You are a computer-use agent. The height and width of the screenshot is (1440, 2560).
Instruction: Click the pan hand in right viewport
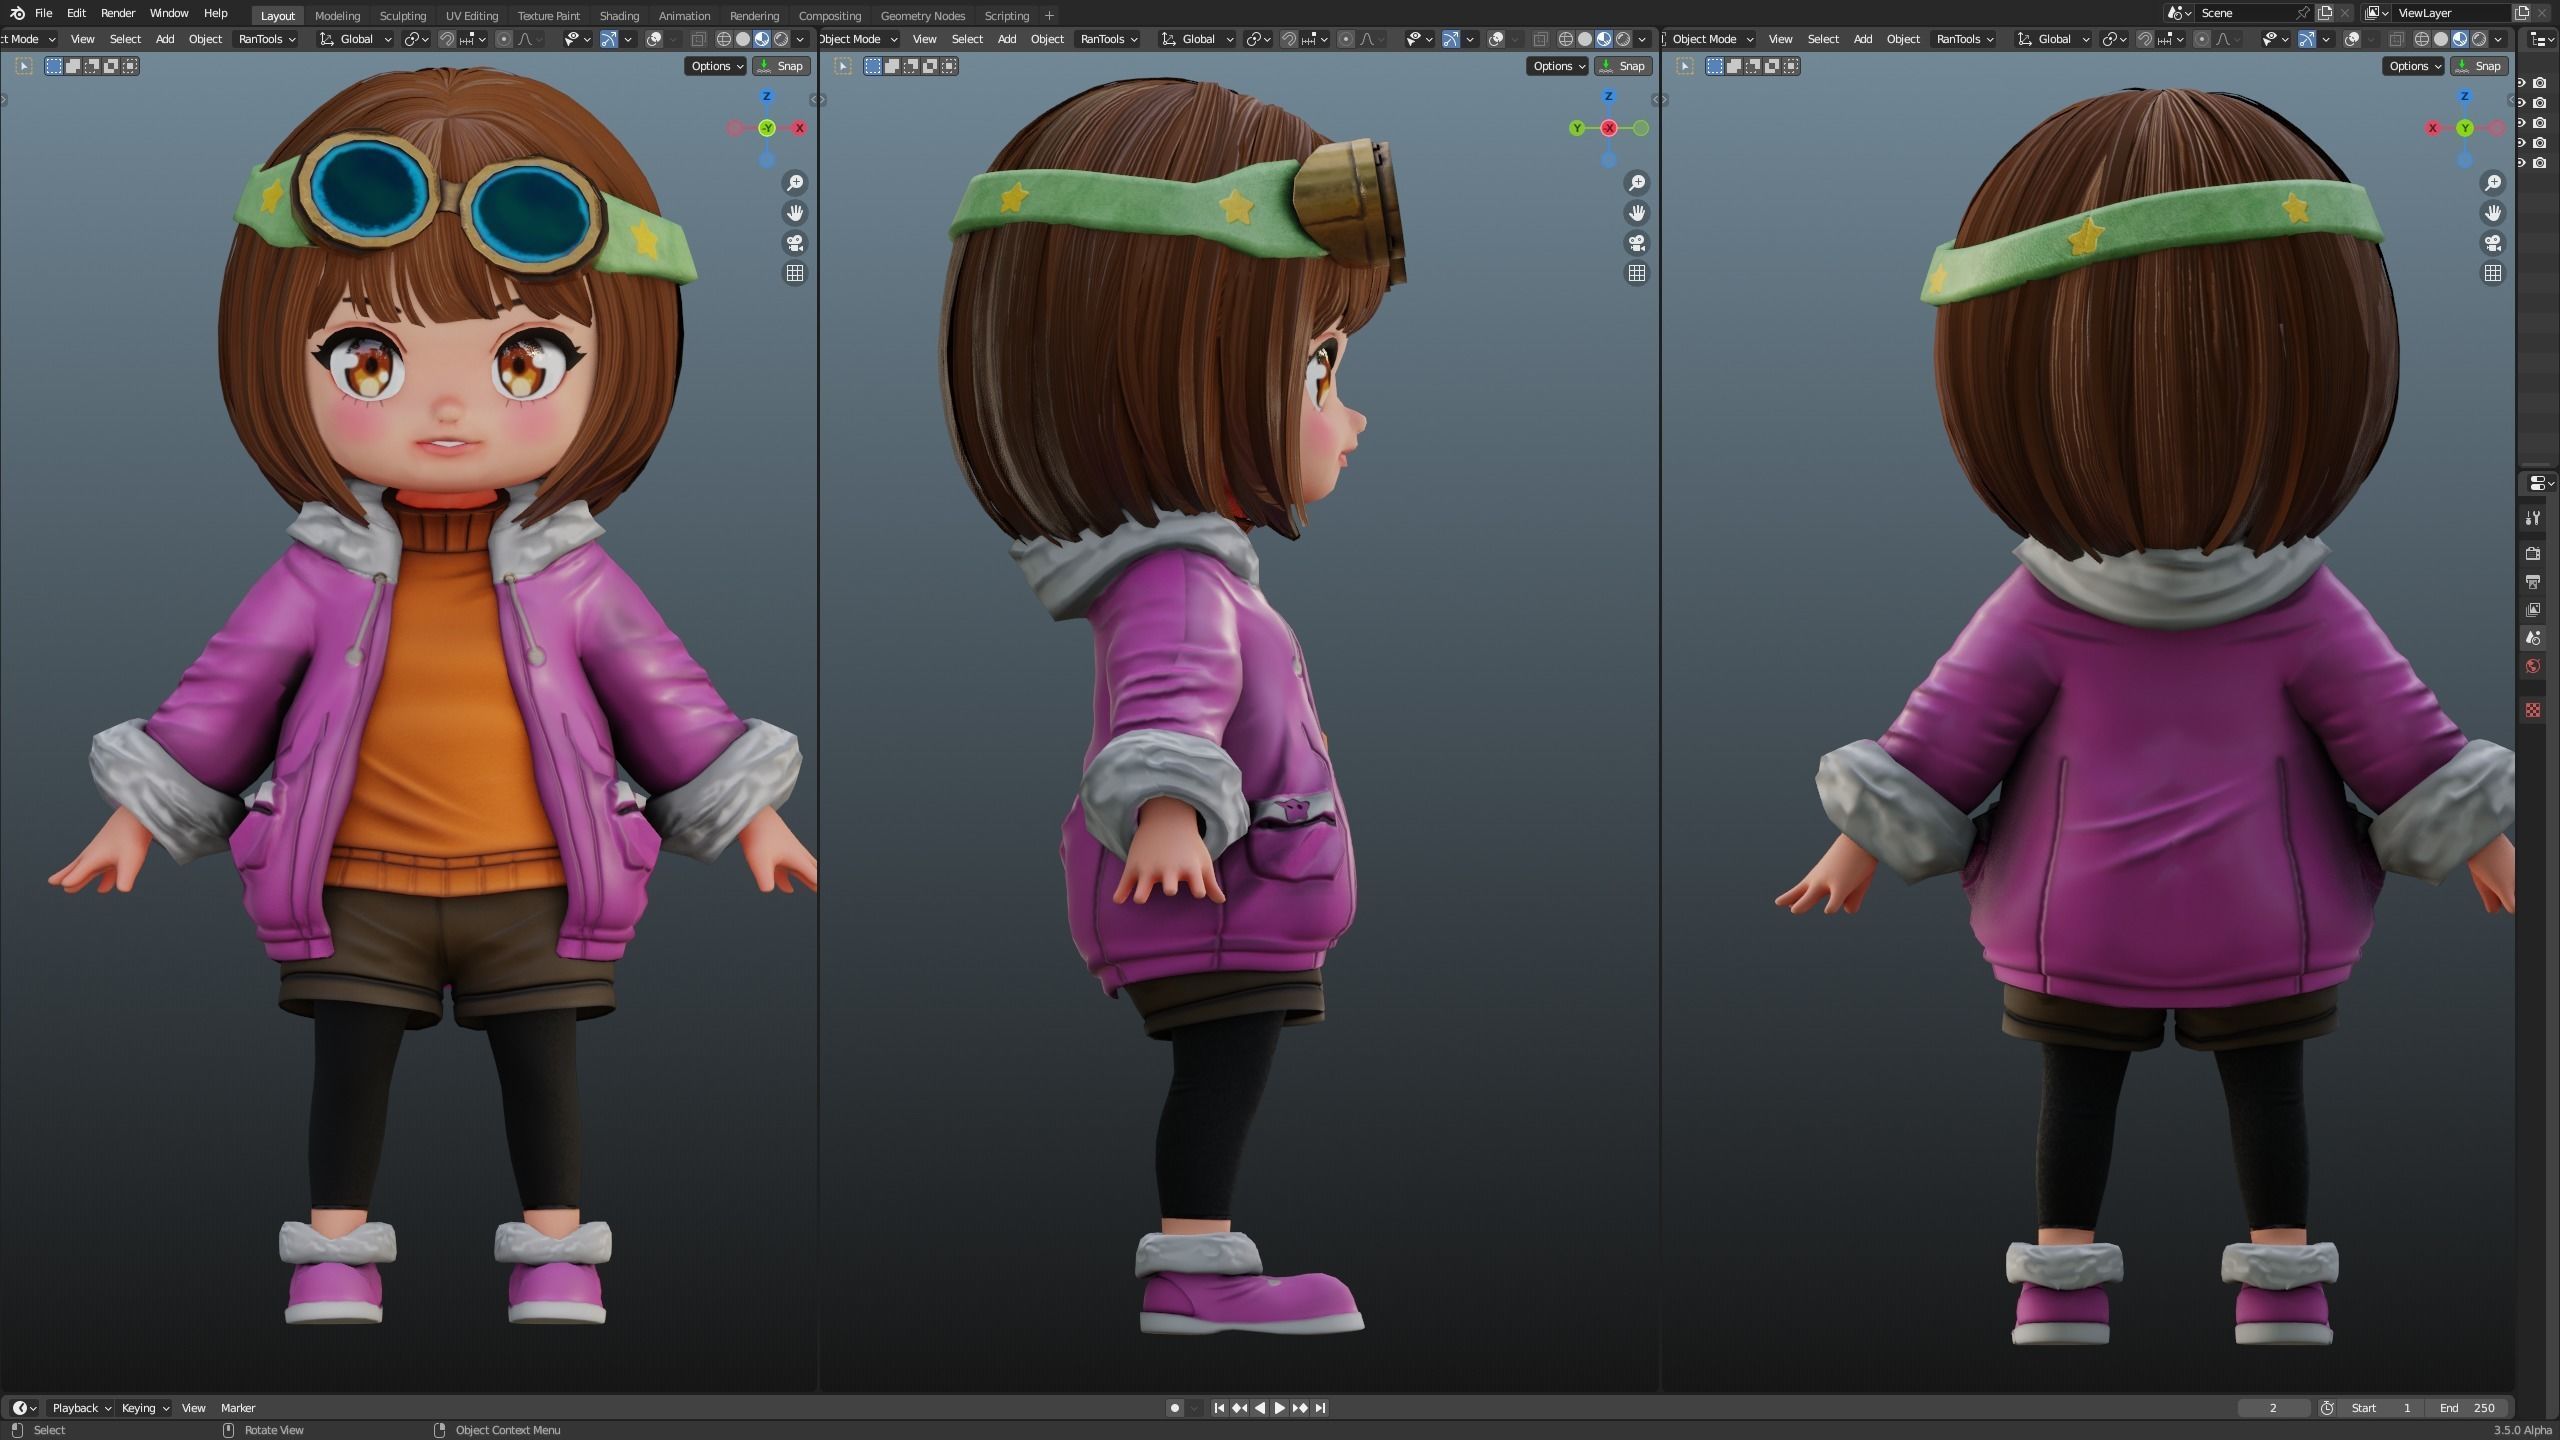pyautogui.click(x=2493, y=213)
